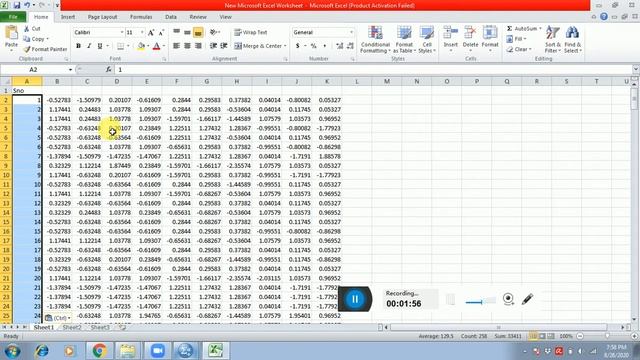Open the File tab

(13, 17)
